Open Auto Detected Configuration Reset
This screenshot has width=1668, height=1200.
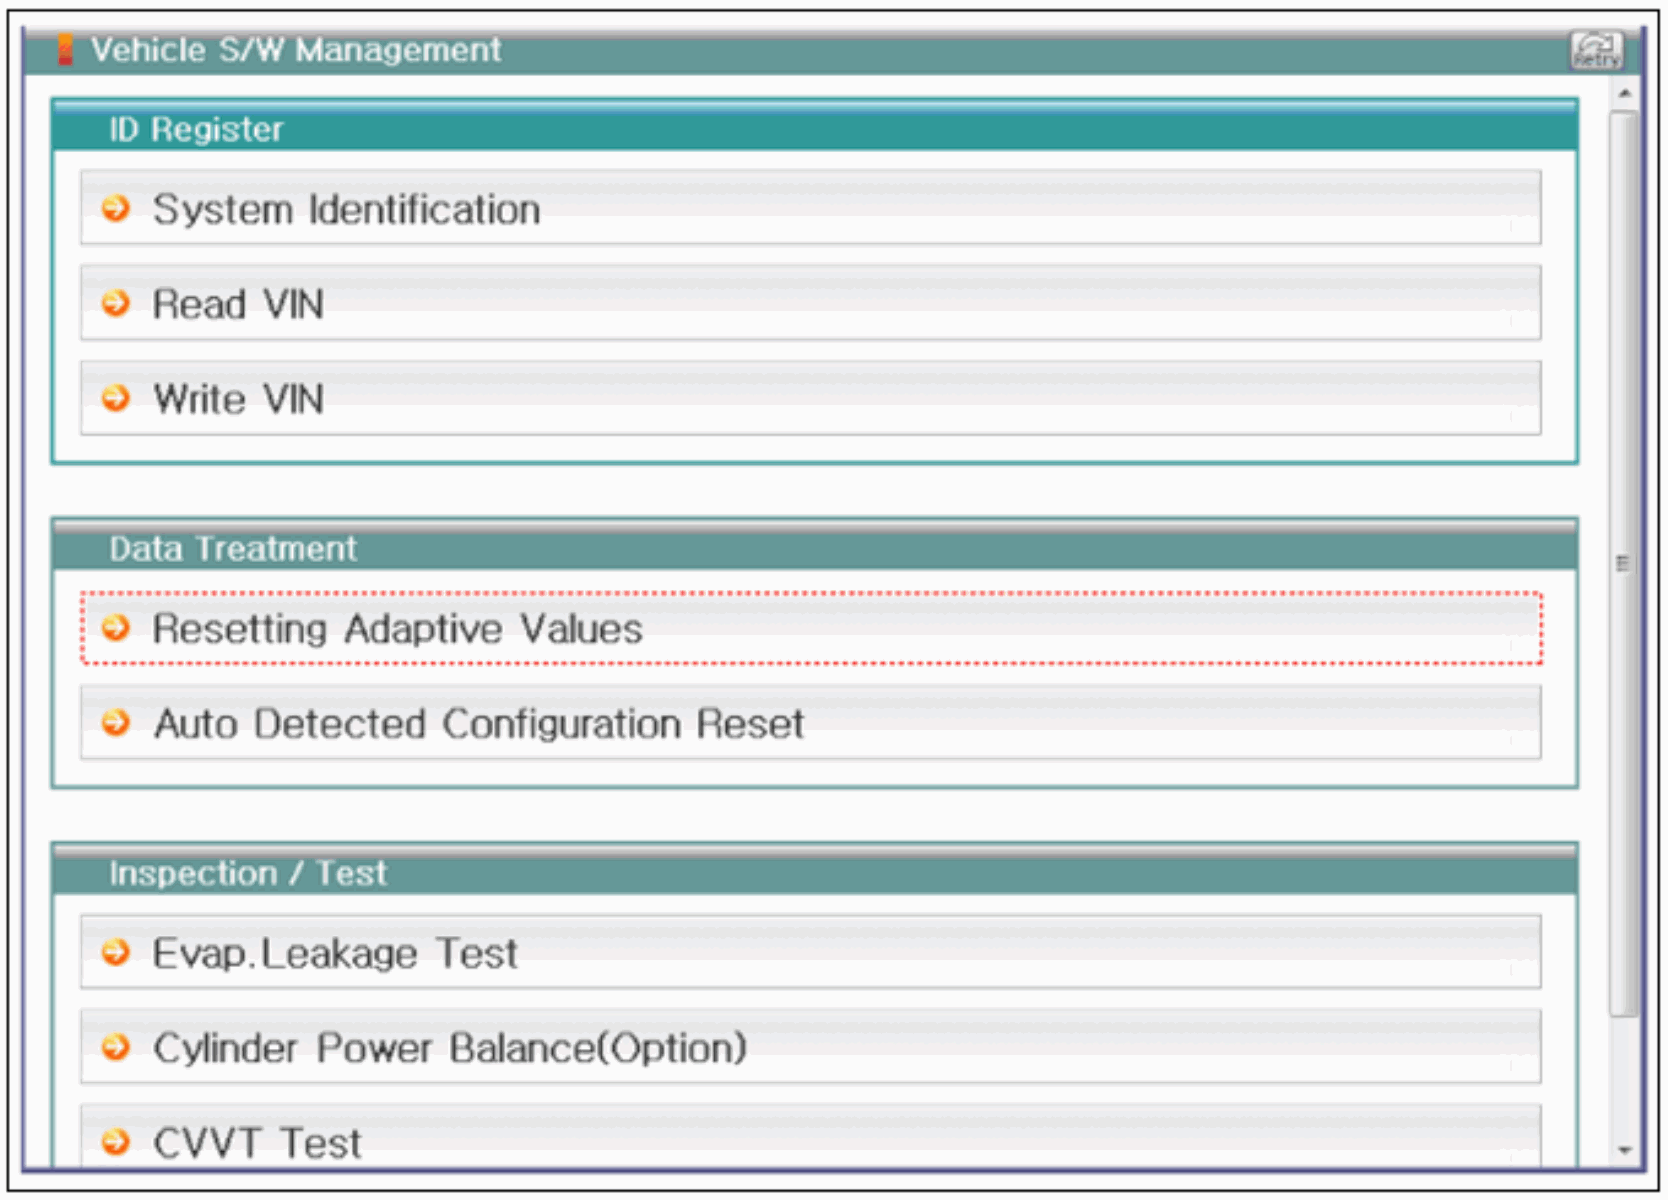point(478,724)
